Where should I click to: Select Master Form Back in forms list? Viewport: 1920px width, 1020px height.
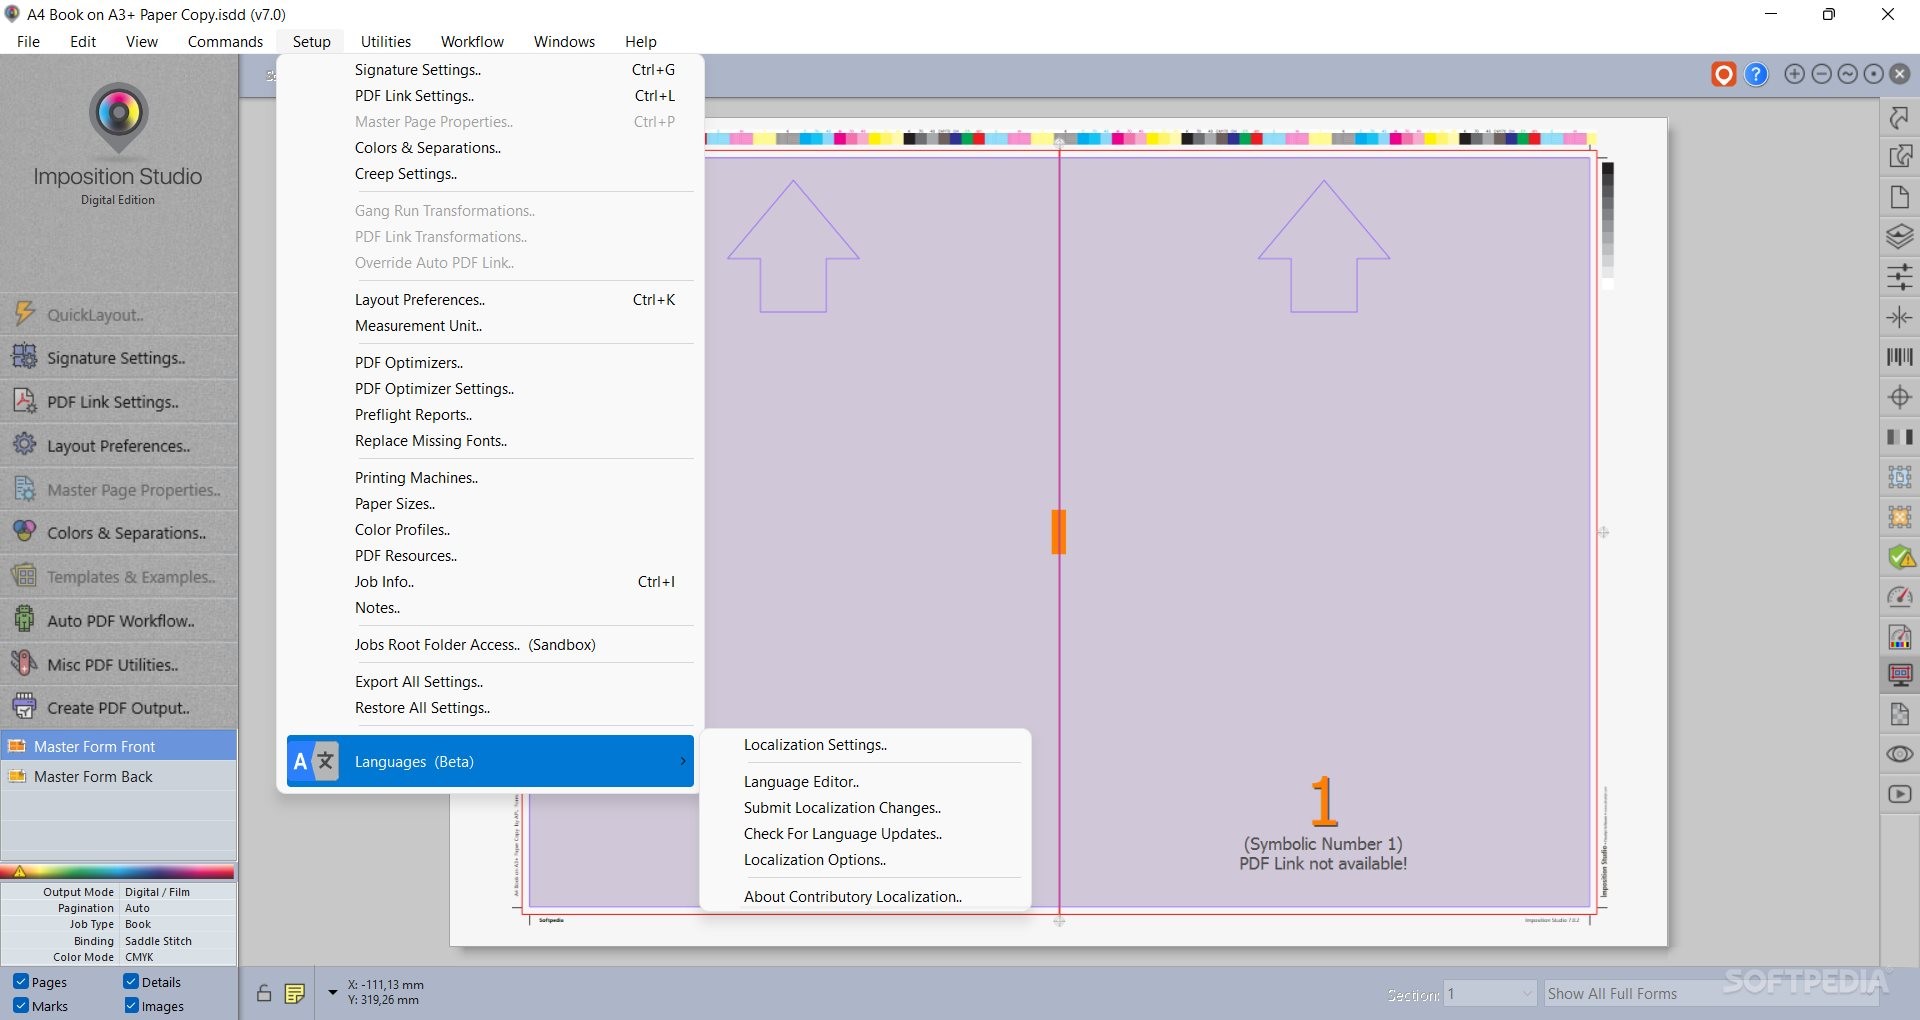coord(119,777)
